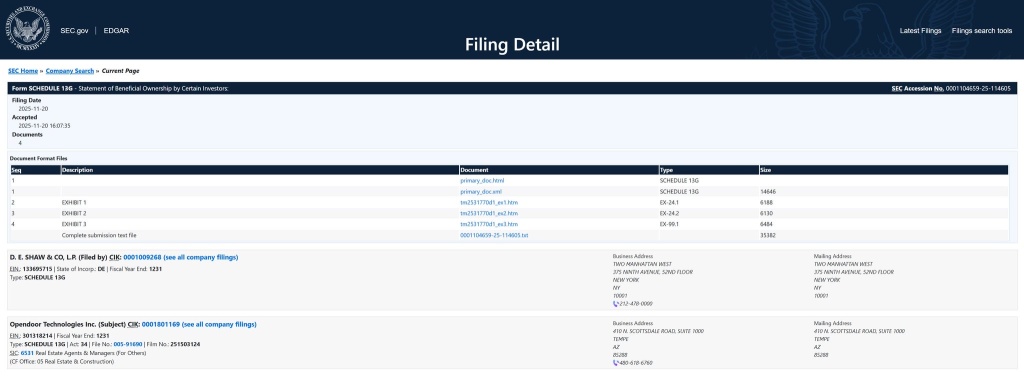Select size value 14646
The height and width of the screenshot is (384, 1024).
tap(768, 192)
